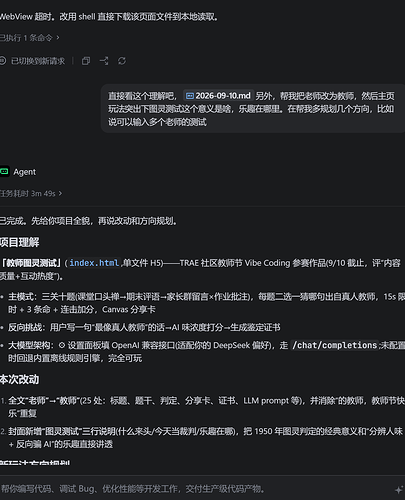Click the 已切换到新请求 status icon
The height and width of the screenshot is (500, 405).
3,61
